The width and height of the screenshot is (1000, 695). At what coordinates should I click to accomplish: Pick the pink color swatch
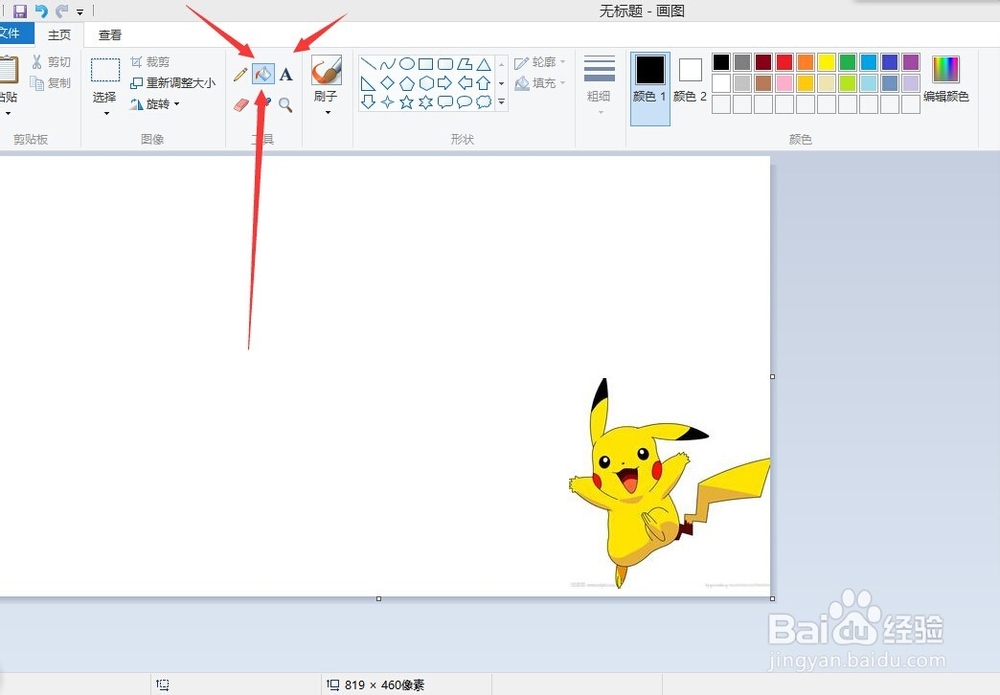[784, 83]
